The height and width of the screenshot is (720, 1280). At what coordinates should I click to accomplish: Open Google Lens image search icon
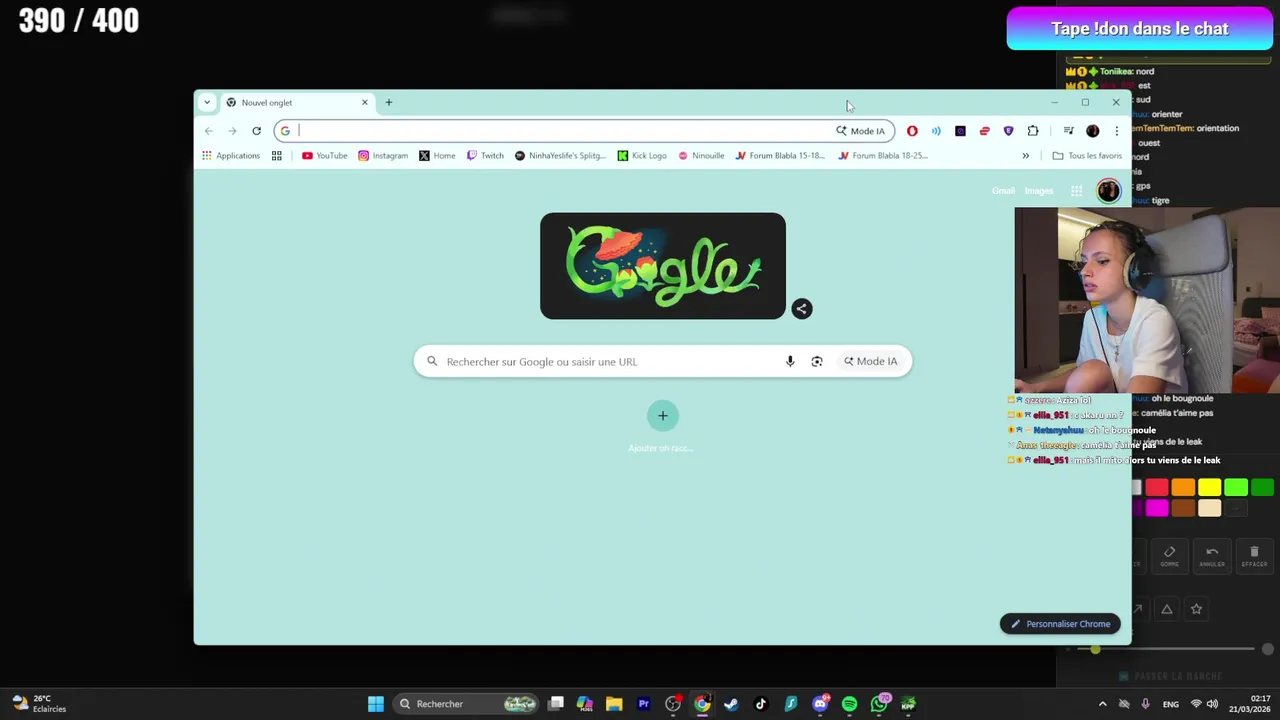click(817, 361)
